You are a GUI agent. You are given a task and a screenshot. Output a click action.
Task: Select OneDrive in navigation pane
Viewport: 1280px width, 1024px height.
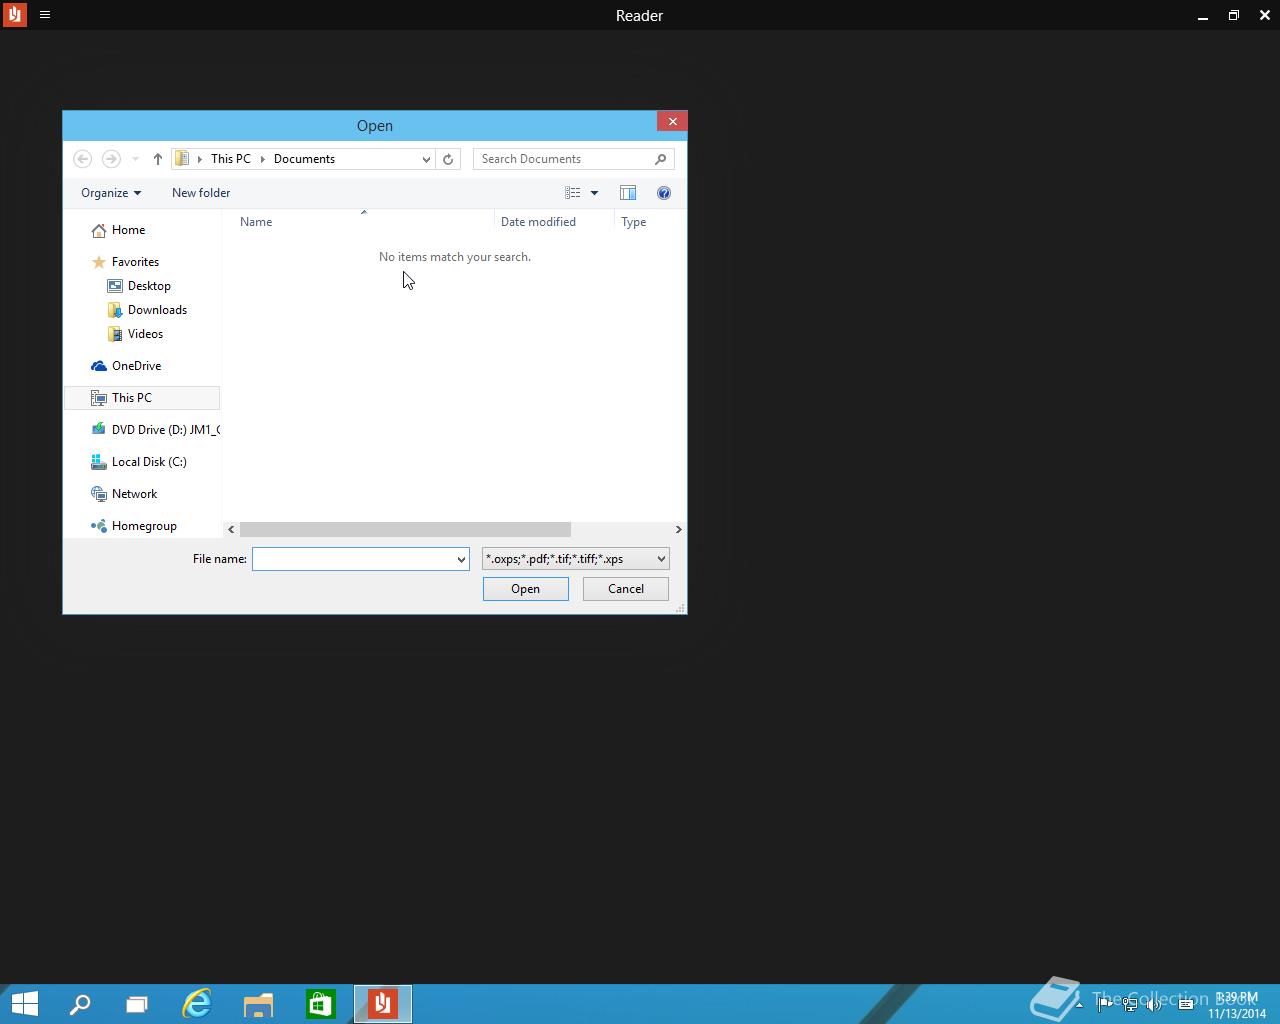click(x=136, y=366)
